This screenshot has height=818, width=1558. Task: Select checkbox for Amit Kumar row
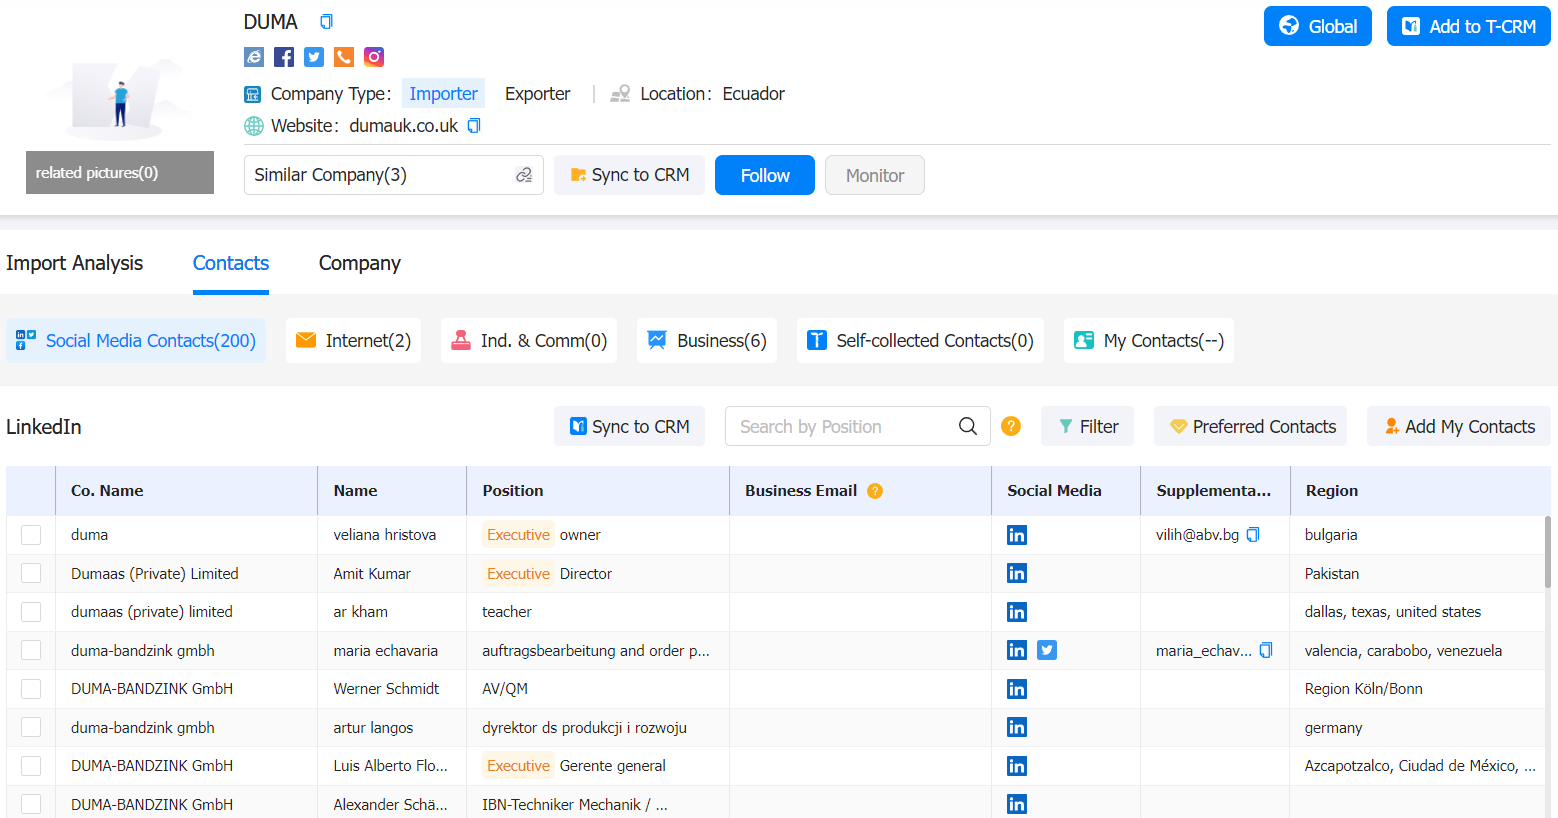[x=31, y=573]
